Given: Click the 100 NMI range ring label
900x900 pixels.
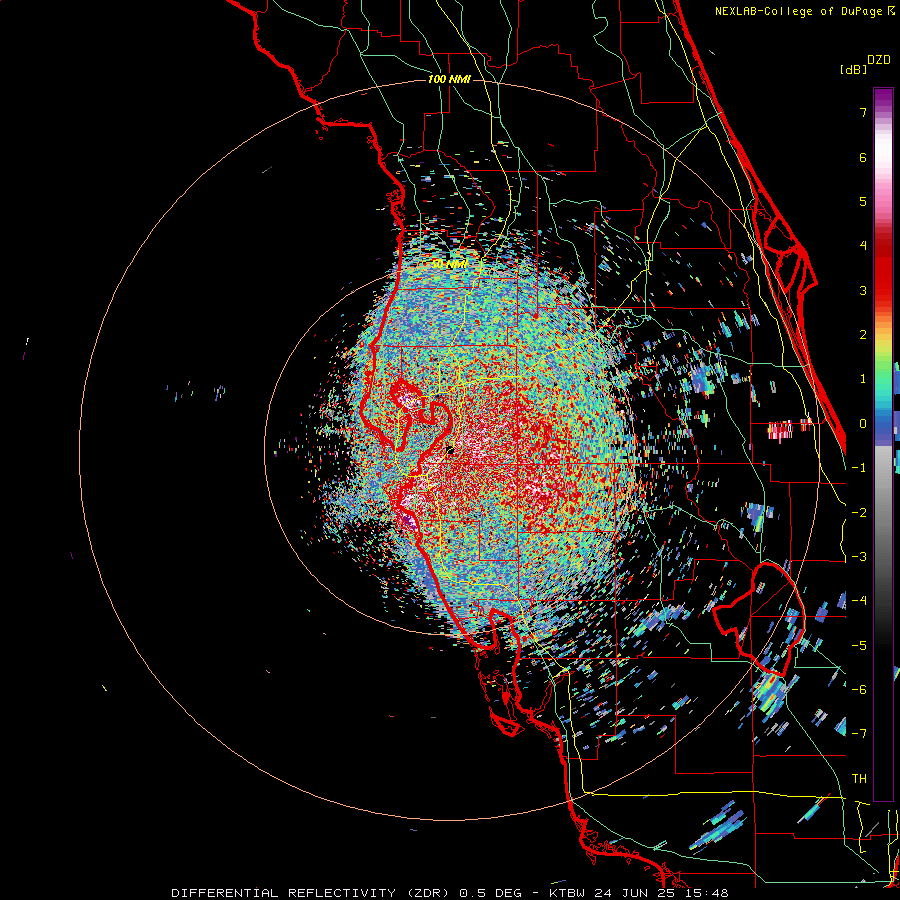Looking at the screenshot, I should coord(449,79).
